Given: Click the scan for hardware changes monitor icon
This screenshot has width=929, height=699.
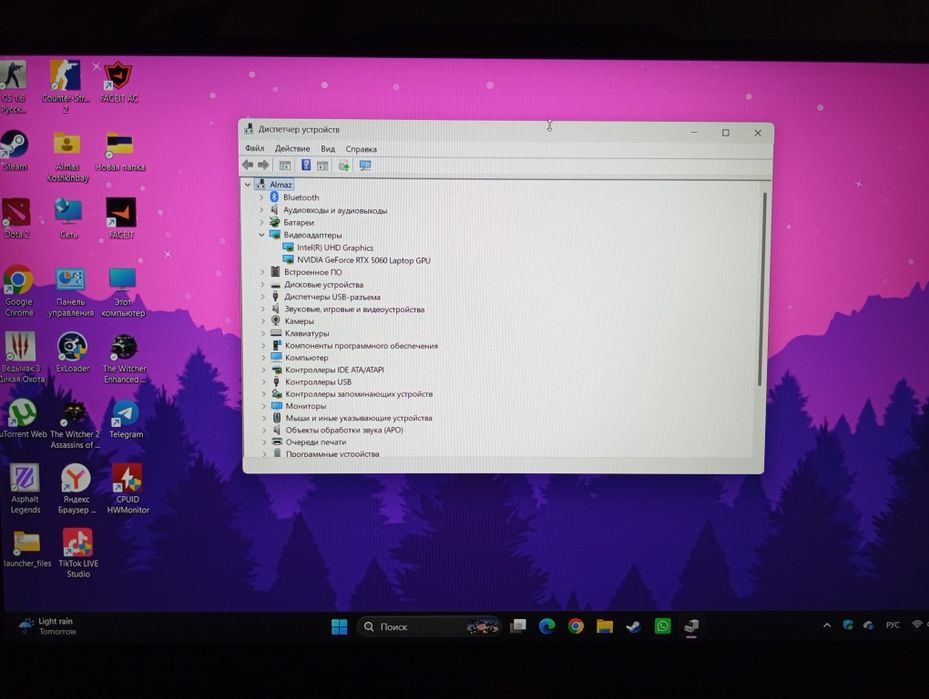Looking at the screenshot, I should pyautogui.click(x=365, y=166).
